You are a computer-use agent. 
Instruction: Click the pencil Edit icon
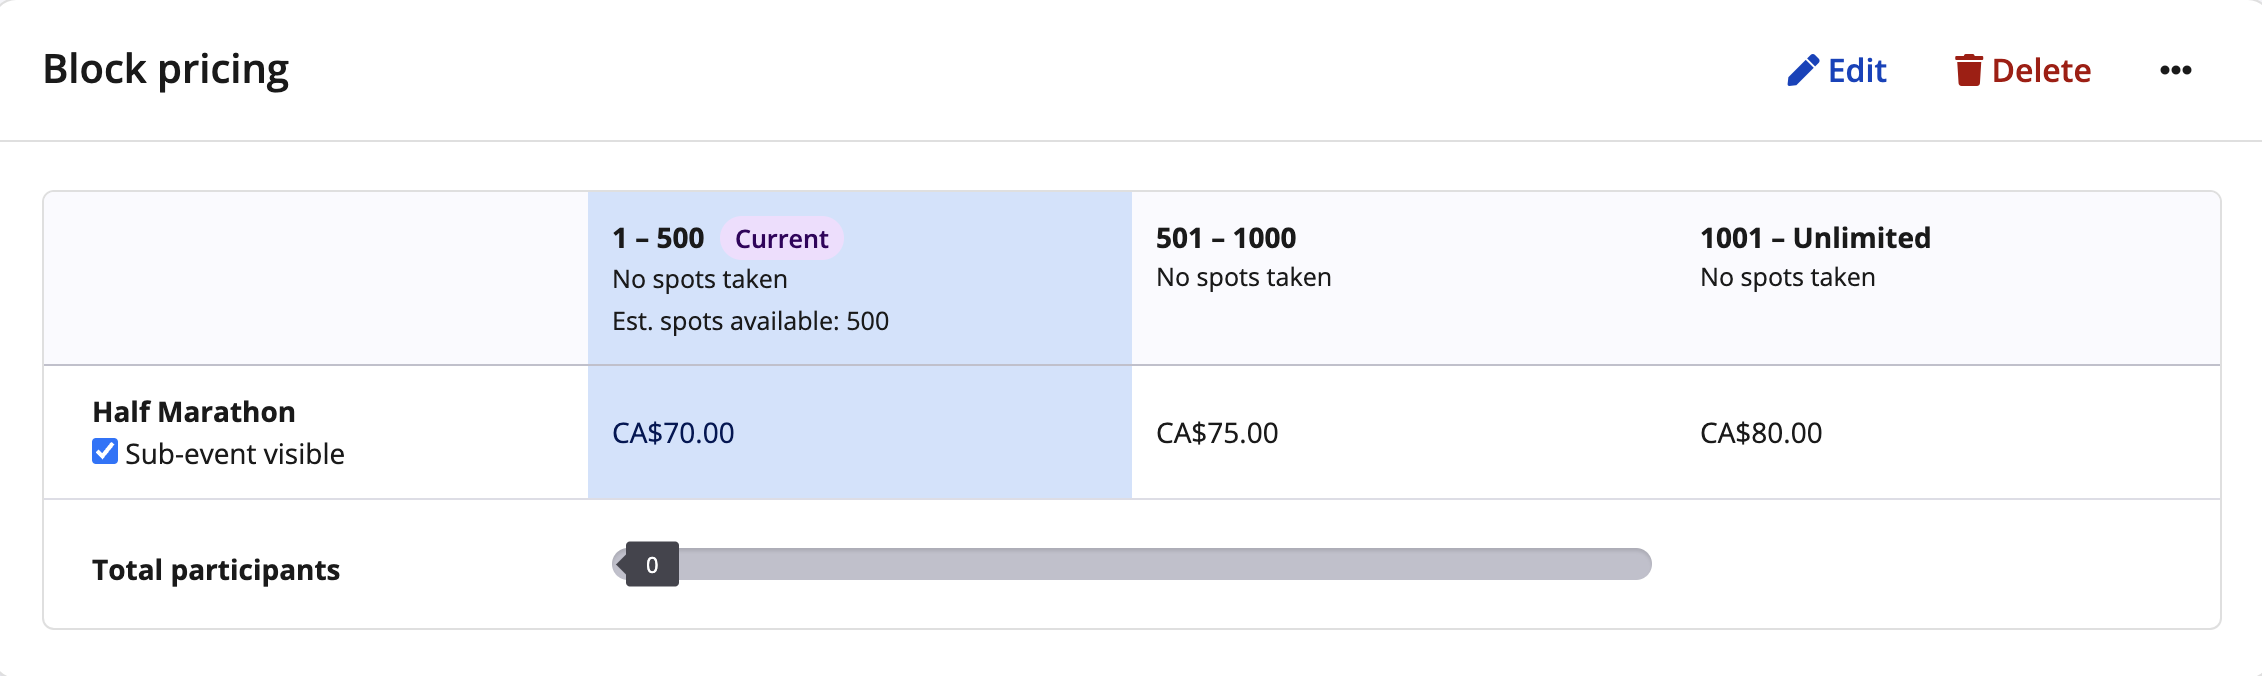click(x=1802, y=71)
